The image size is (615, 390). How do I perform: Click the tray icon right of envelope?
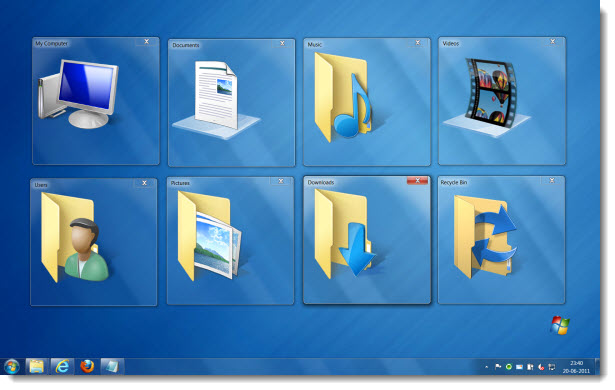pos(530,367)
